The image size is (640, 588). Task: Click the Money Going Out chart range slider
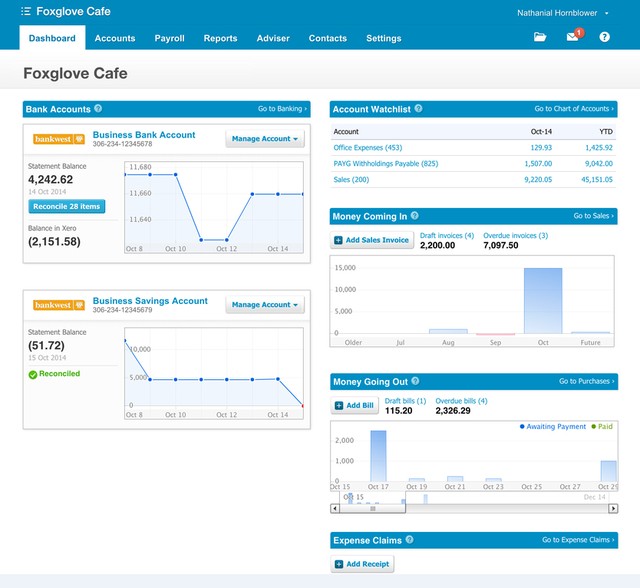pyautogui.click(x=374, y=508)
